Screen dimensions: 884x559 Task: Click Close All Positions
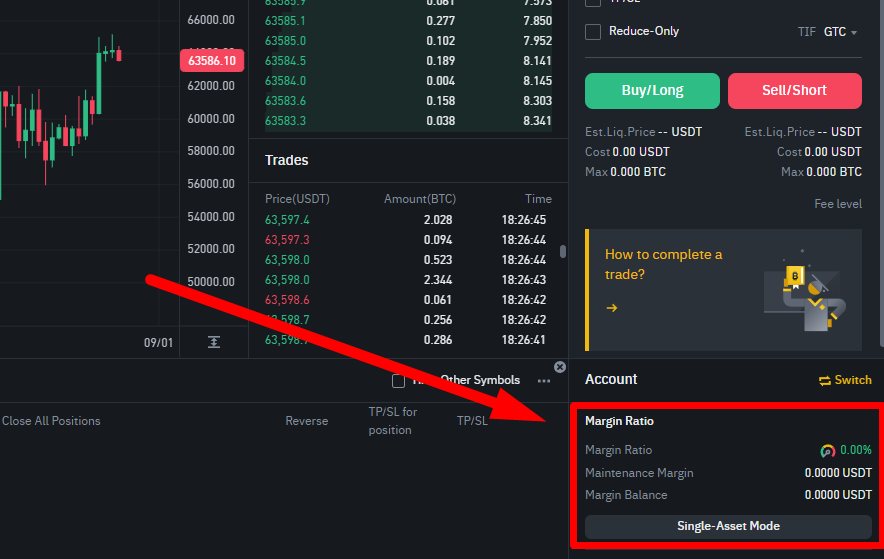51,421
